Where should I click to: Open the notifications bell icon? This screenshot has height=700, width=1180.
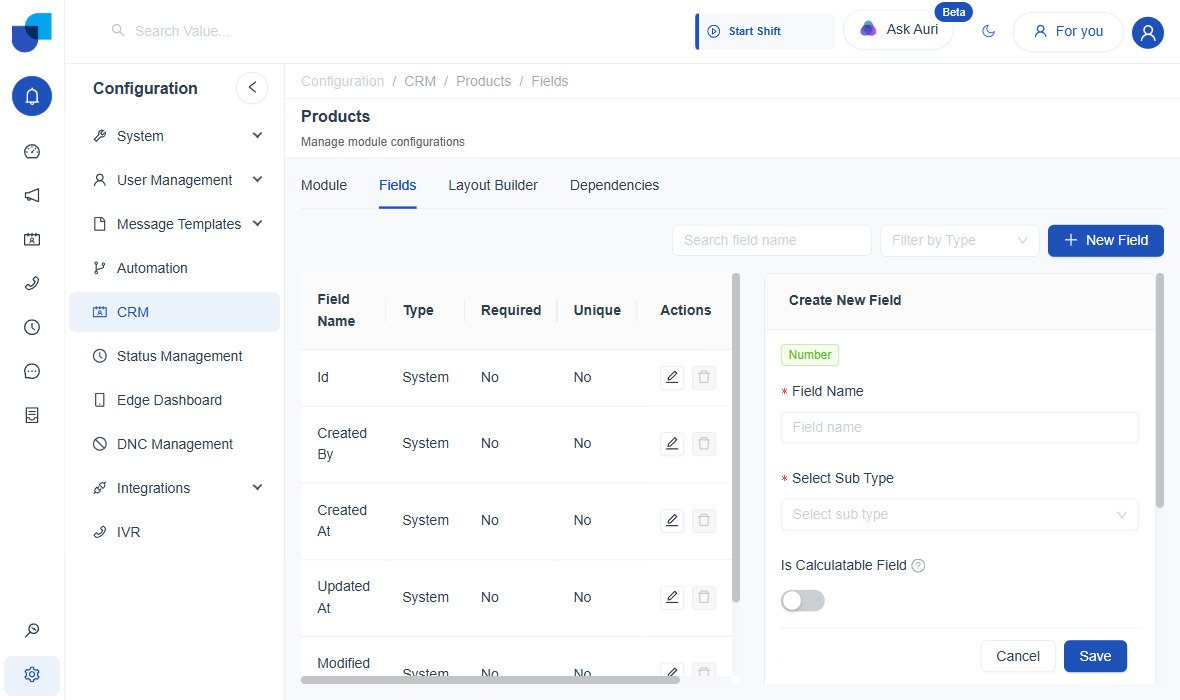click(x=32, y=96)
